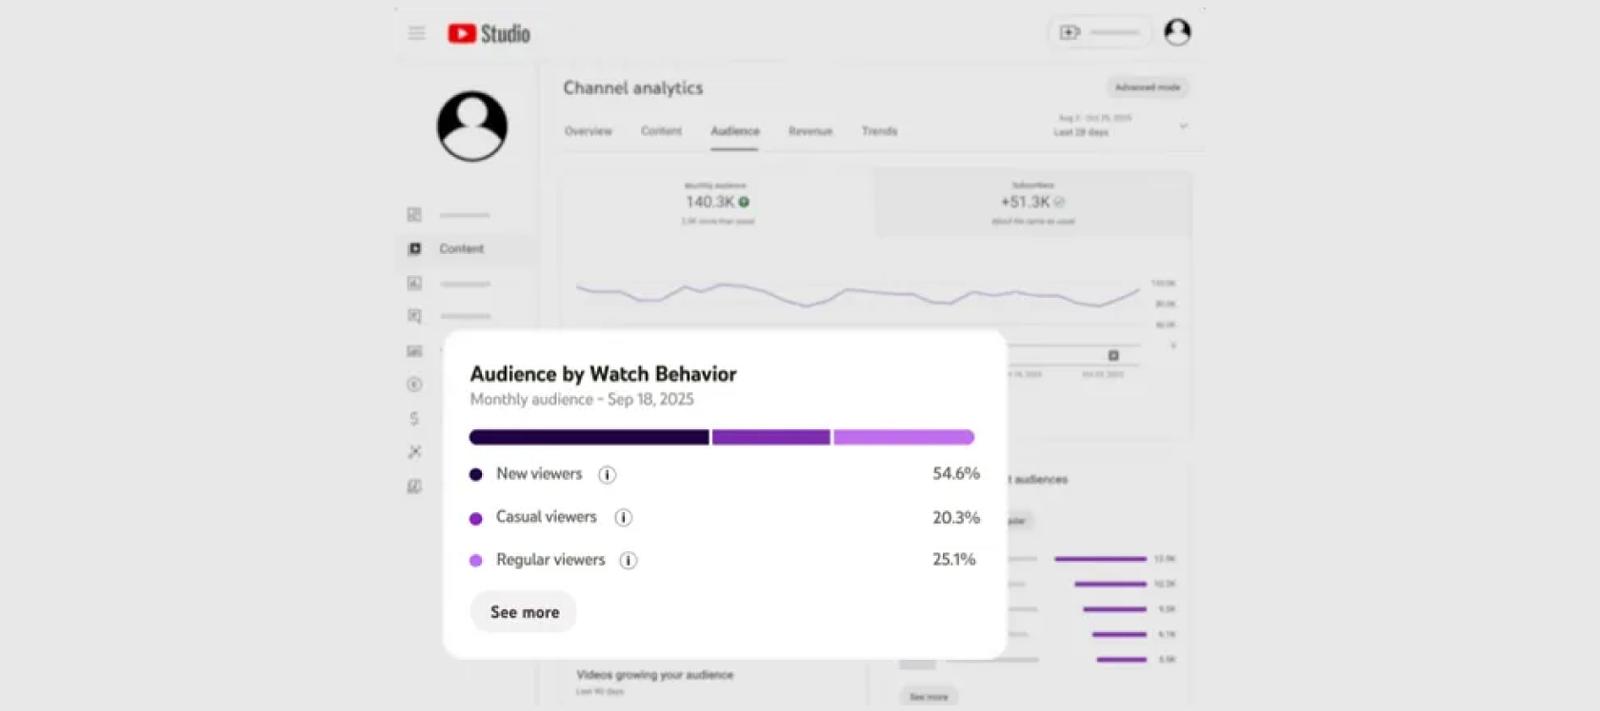Click the Create video camera icon
Screen dimensions: 1600x711
[x=1070, y=32]
